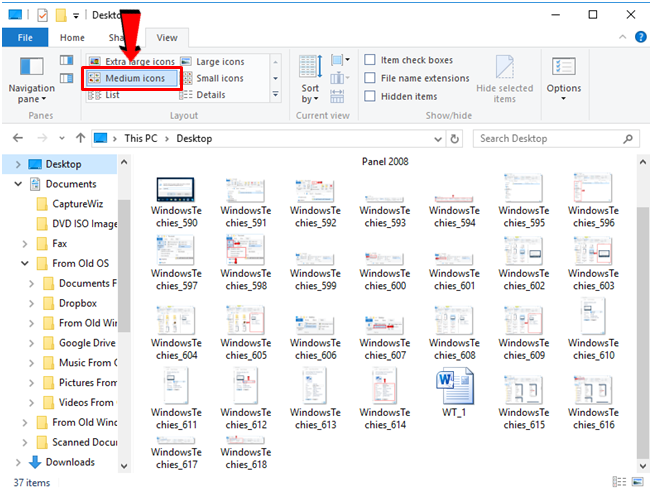Select WindowsTechies_618 file
The image size is (651, 492).
click(246, 453)
